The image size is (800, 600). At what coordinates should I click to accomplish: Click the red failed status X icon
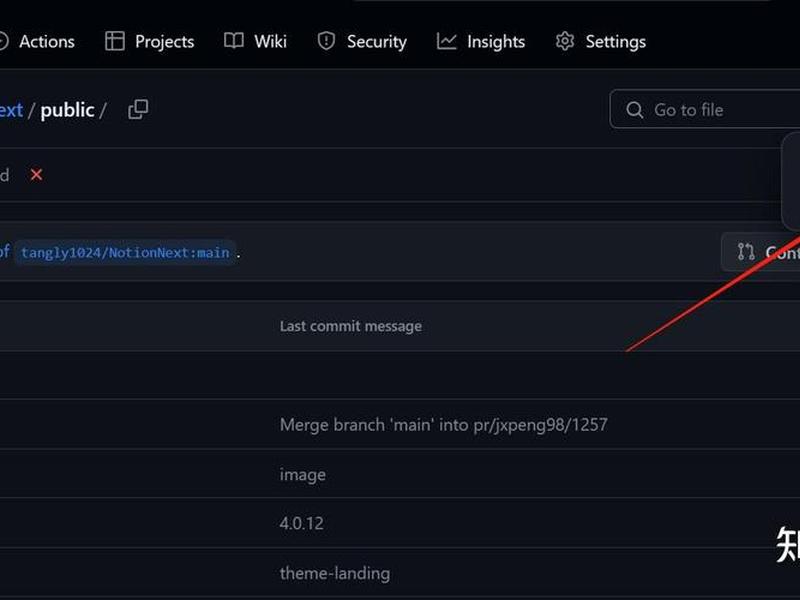tap(36, 174)
